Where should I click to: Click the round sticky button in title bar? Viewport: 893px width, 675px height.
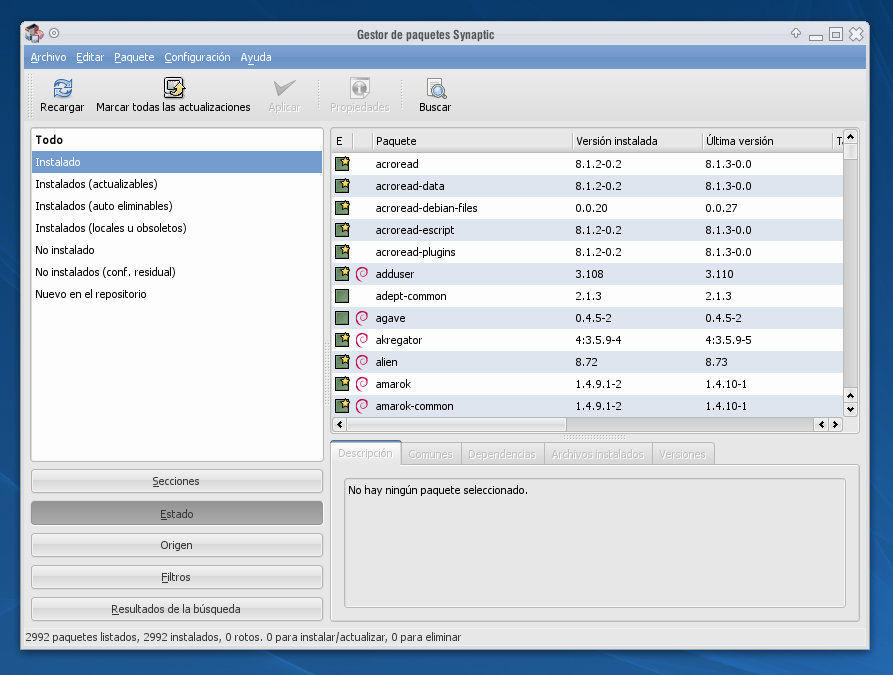(x=54, y=33)
